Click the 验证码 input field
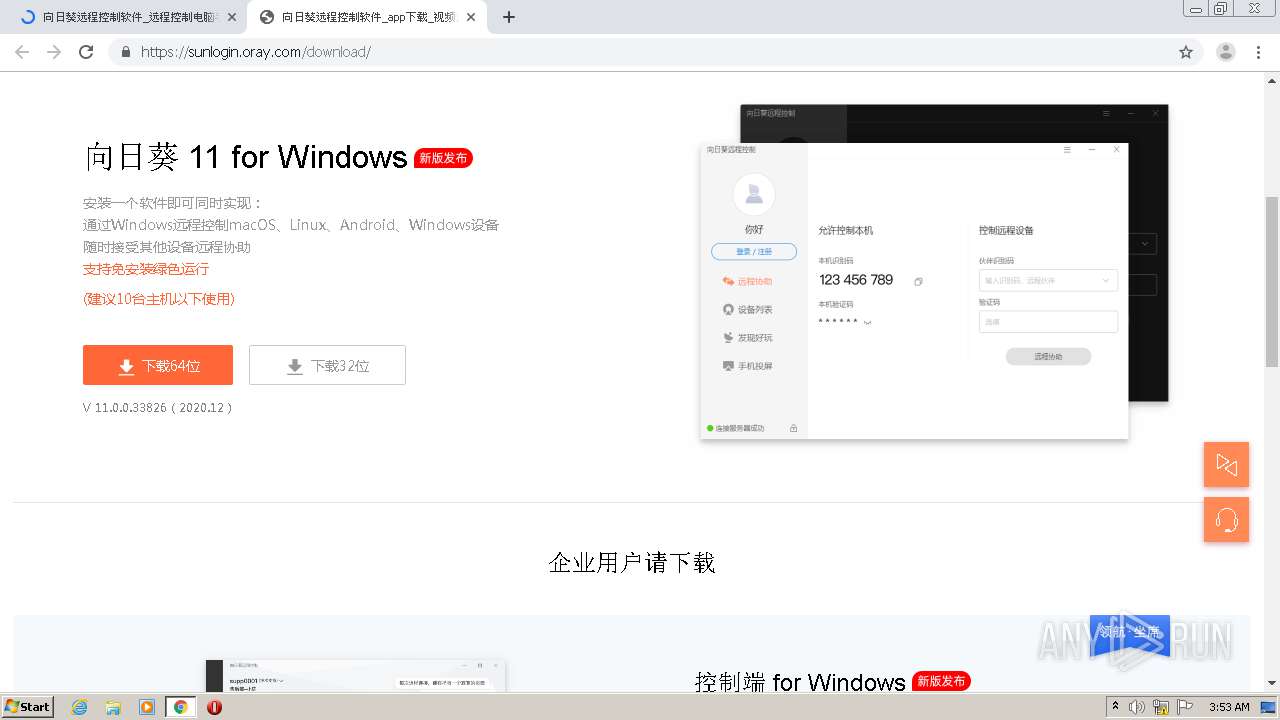Screen dimensions: 1280x720 tap(1048, 322)
